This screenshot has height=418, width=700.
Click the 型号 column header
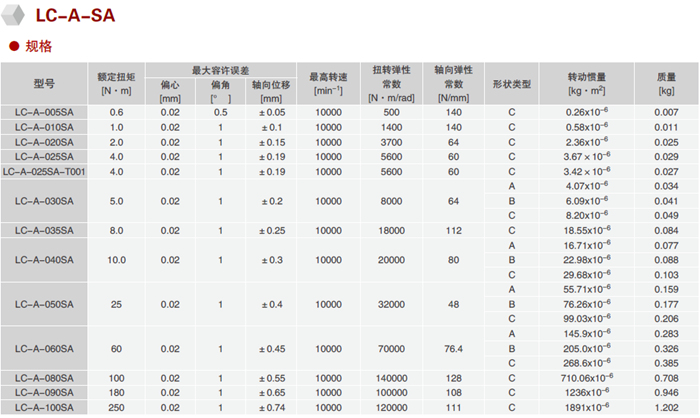pyautogui.click(x=45, y=84)
